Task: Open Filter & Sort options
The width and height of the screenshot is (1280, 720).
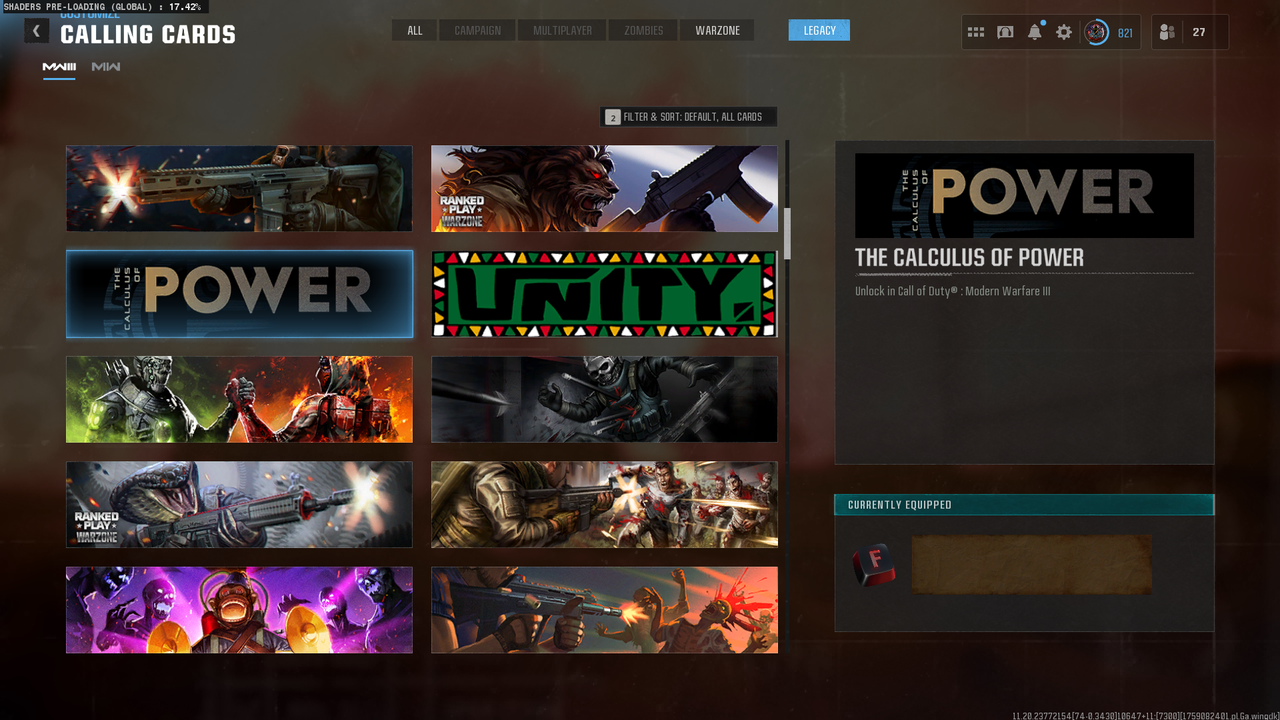Action: pos(688,117)
